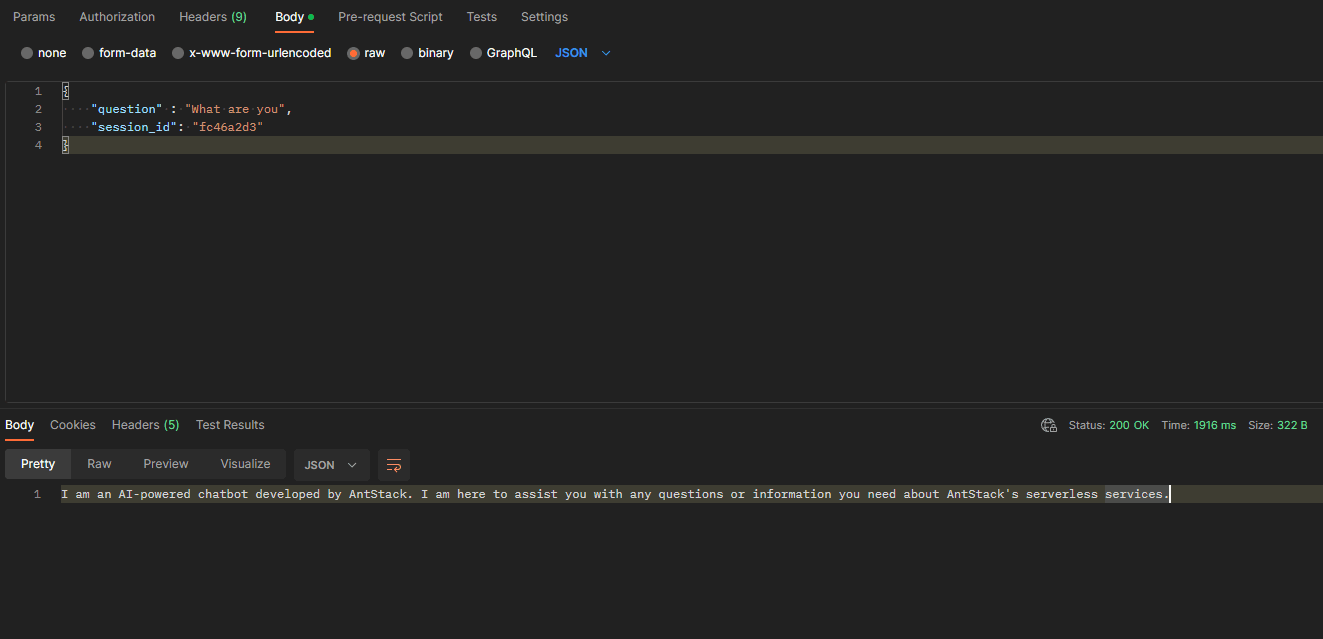
Task: Switch to the Tests tab
Action: 482,17
